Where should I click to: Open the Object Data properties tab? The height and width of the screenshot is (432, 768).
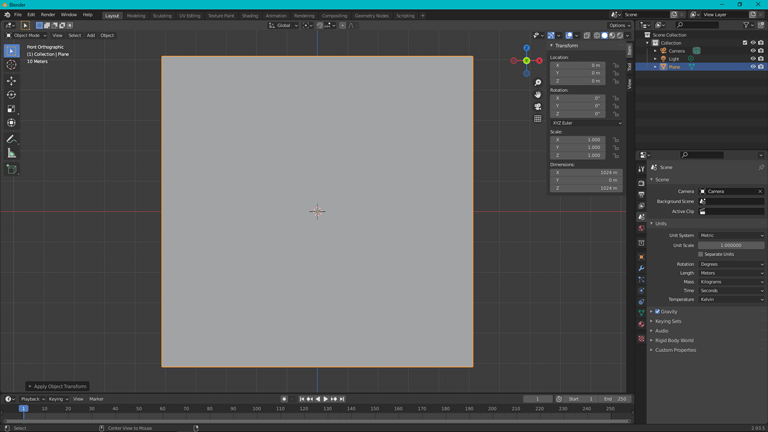641,312
